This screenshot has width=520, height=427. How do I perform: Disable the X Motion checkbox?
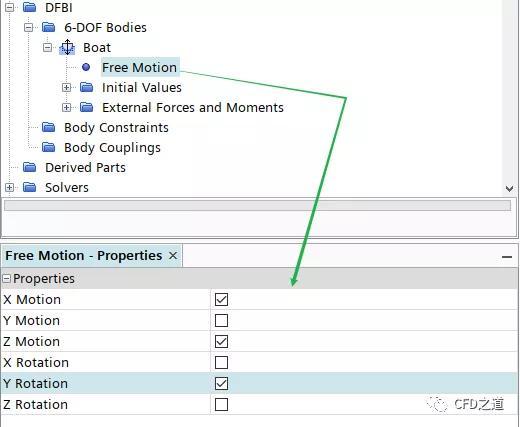click(221, 299)
